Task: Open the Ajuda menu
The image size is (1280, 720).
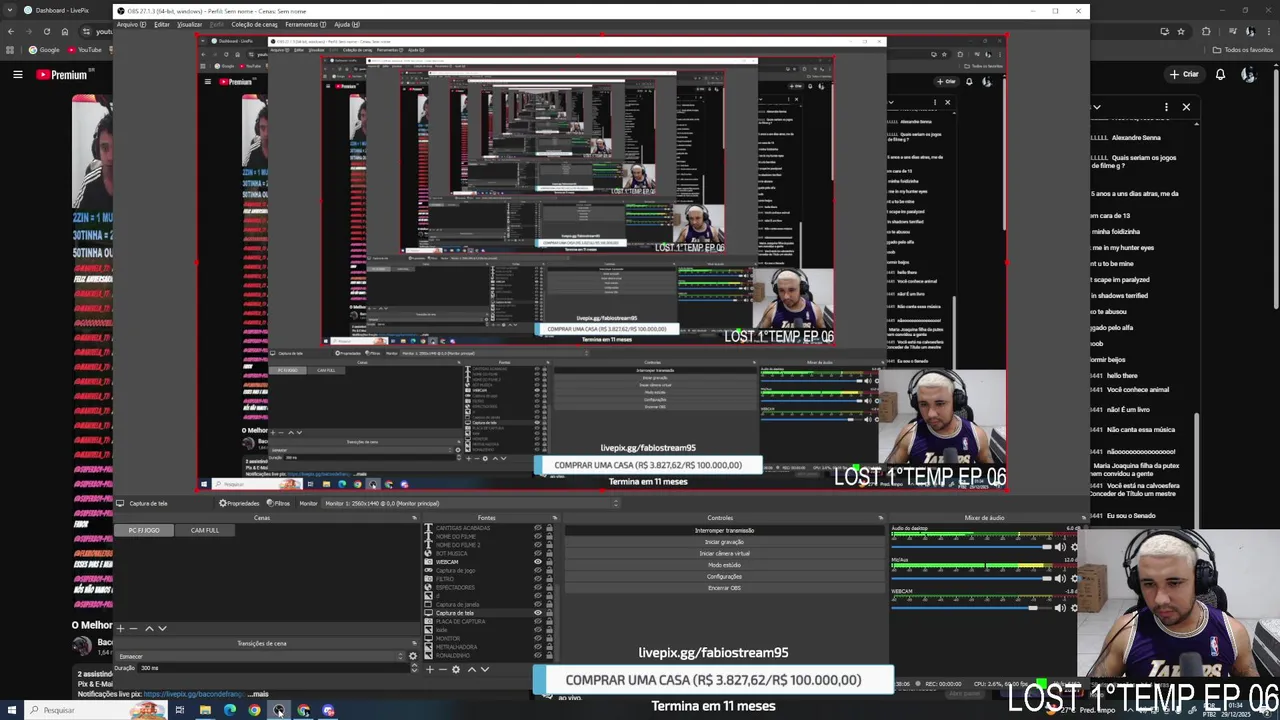Action: (x=346, y=24)
